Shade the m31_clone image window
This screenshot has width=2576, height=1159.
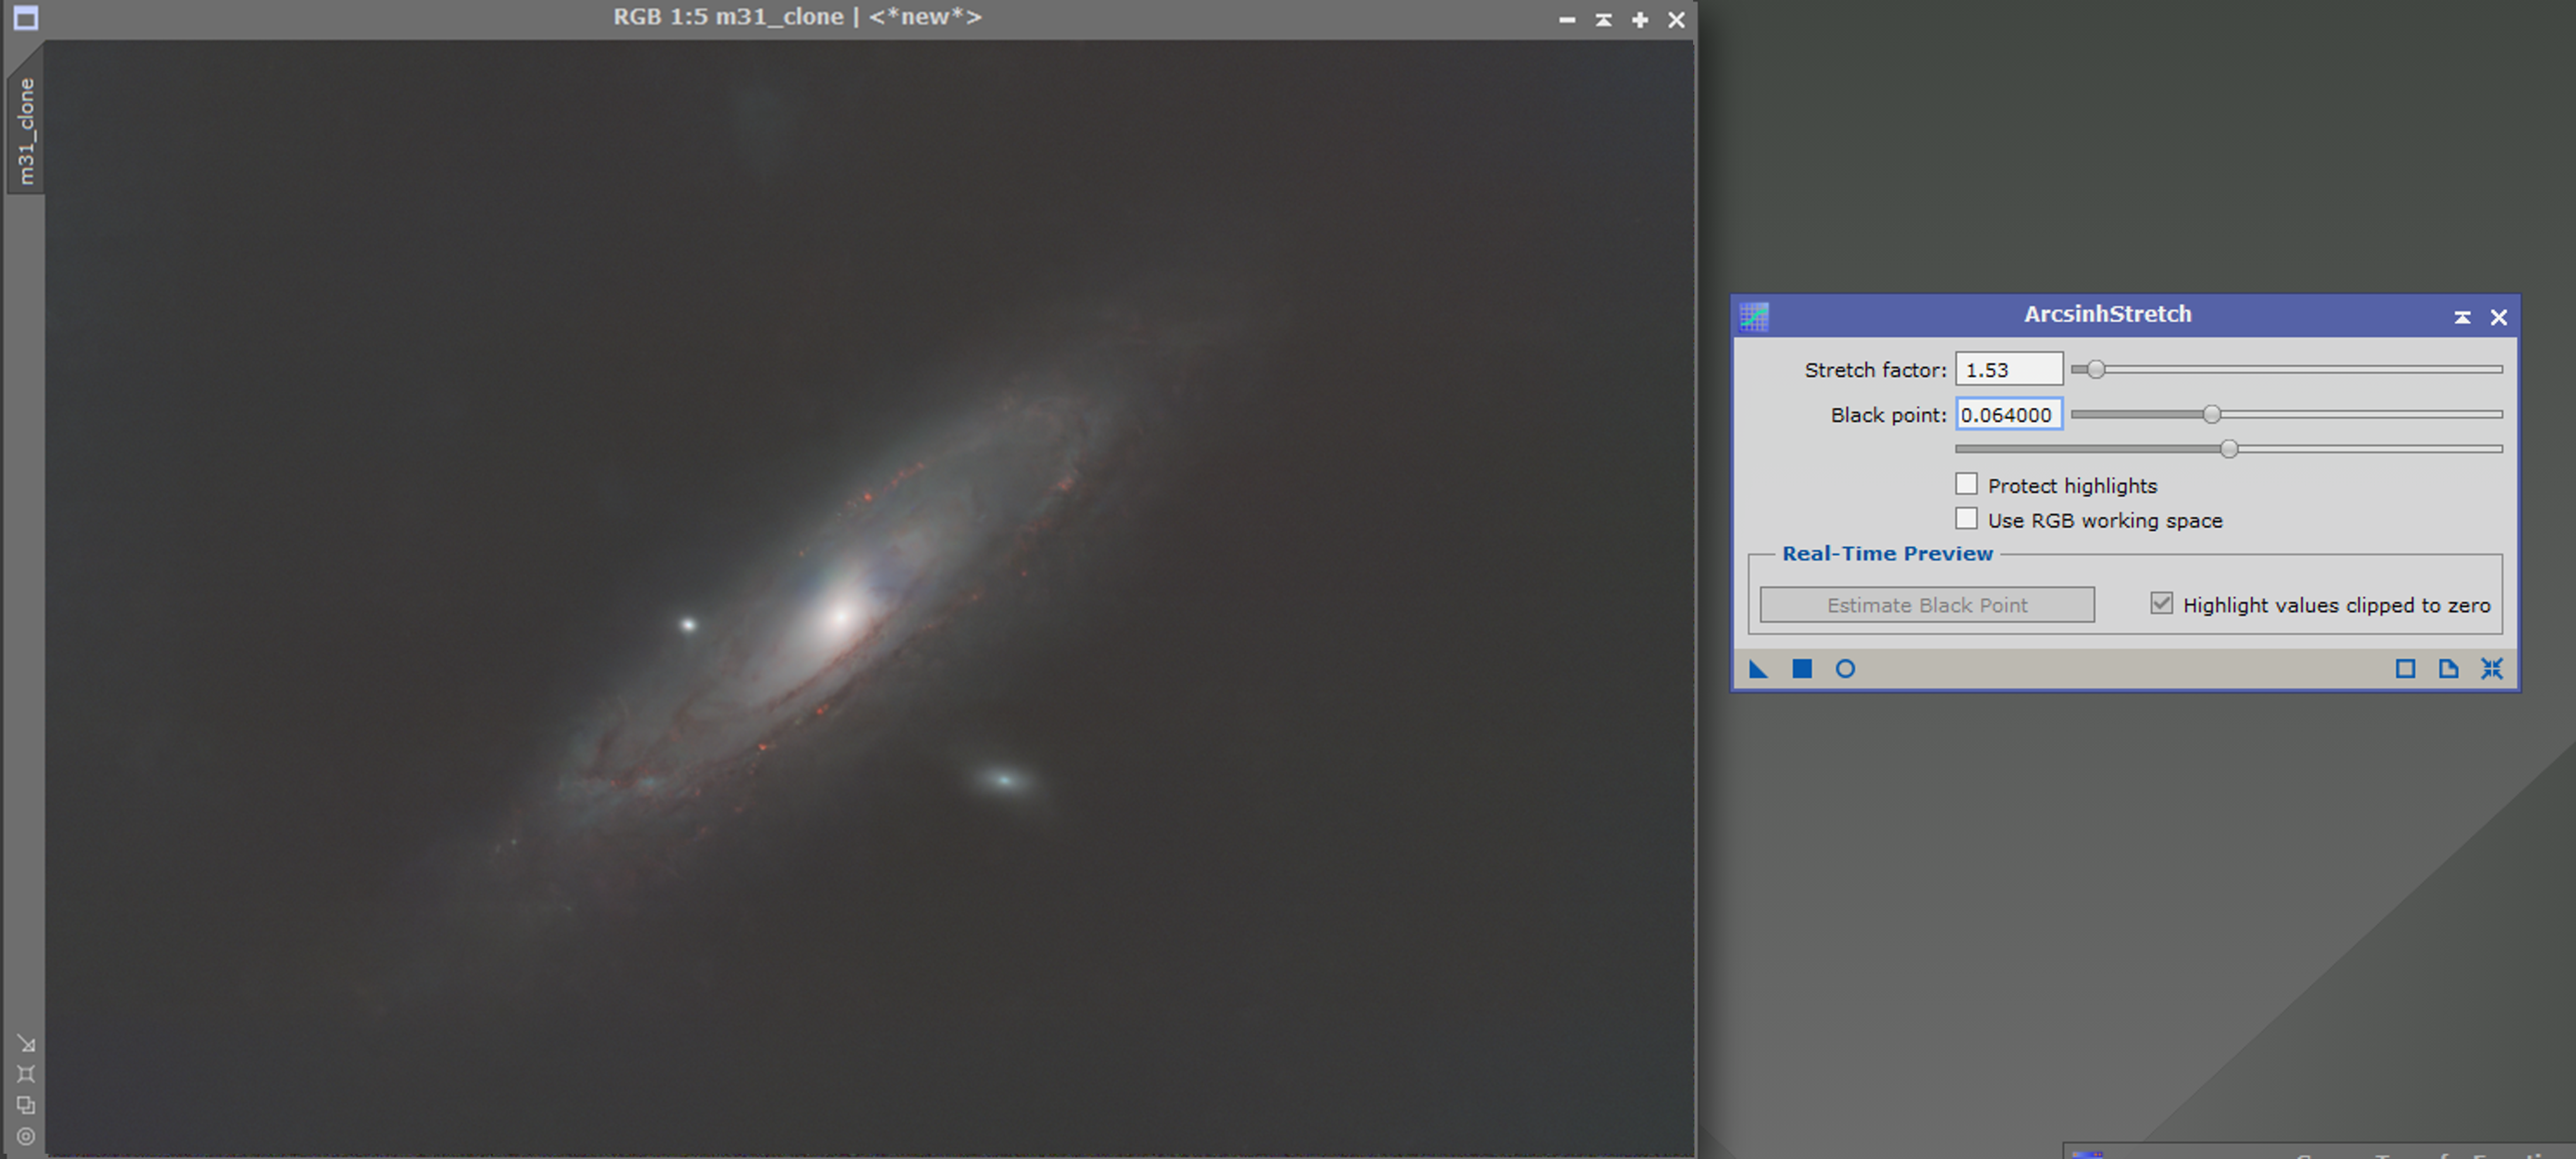[x=1603, y=19]
